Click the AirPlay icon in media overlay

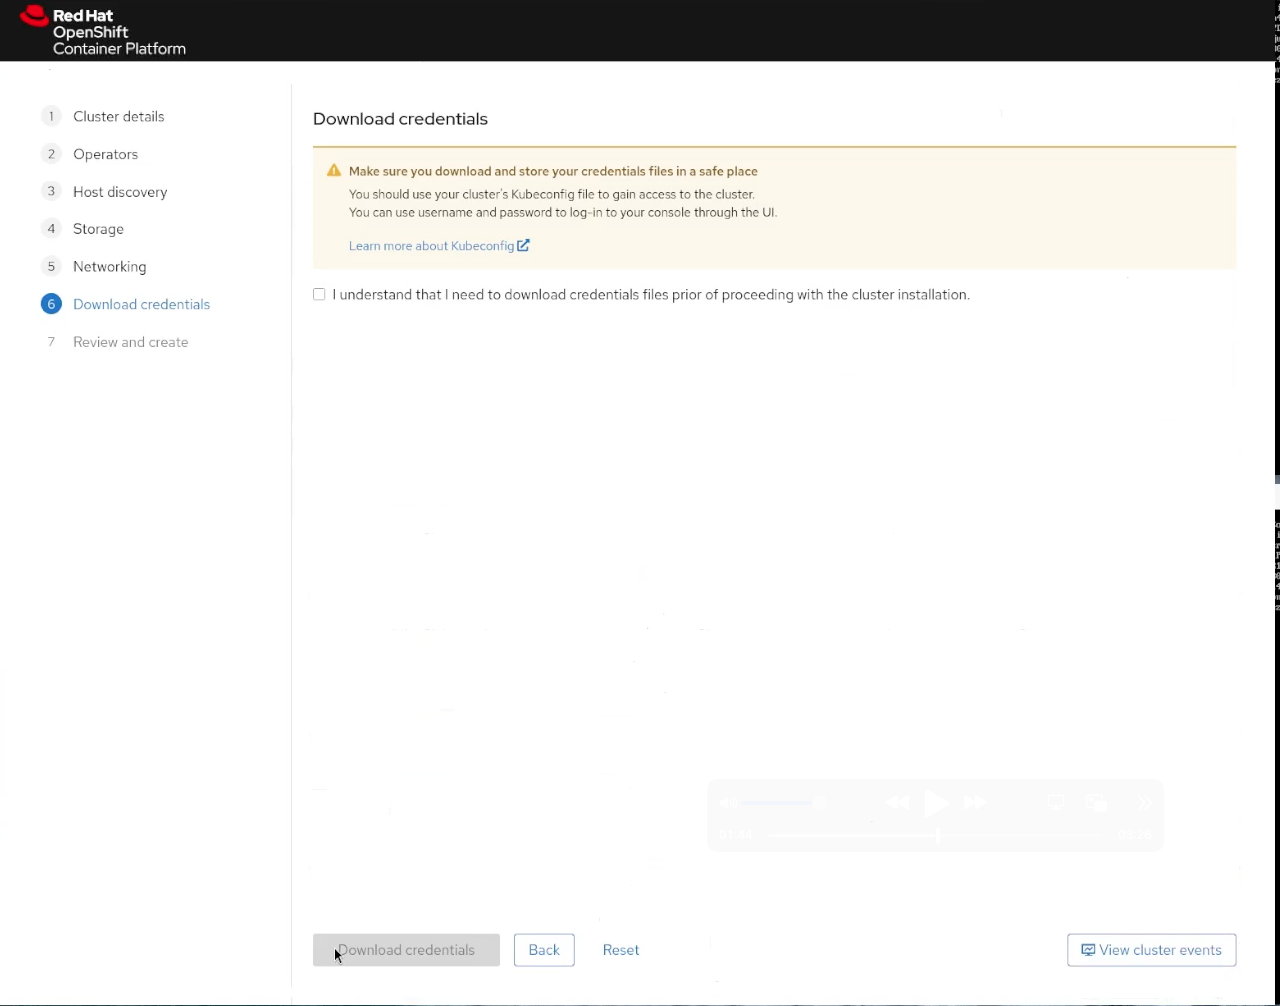point(1055,802)
